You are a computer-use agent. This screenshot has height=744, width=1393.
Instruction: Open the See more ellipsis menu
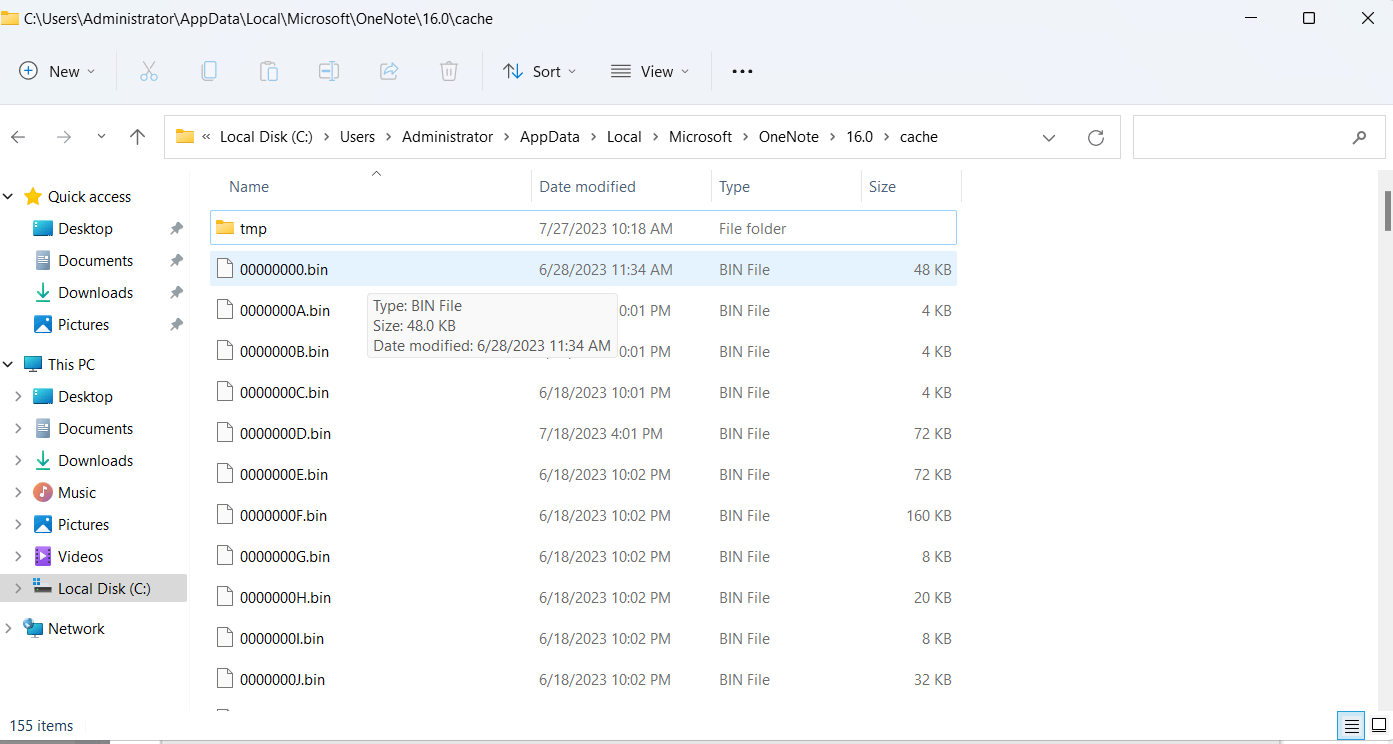click(x=742, y=71)
